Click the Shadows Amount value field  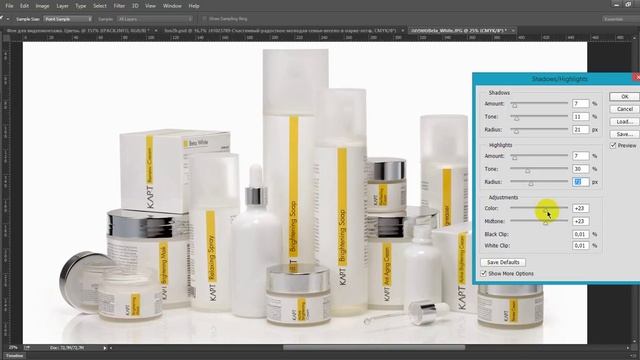click(x=580, y=104)
